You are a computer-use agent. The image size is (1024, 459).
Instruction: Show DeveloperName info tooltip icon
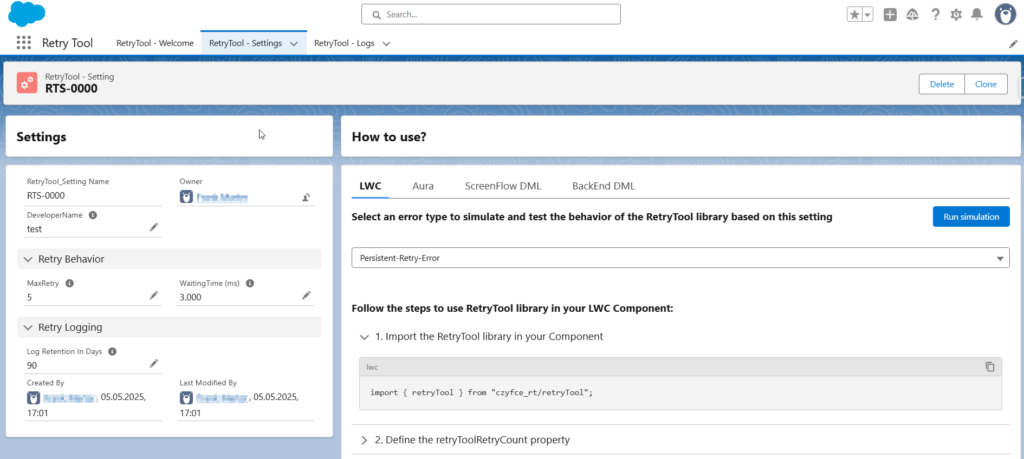pyautogui.click(x=93, y=214)
